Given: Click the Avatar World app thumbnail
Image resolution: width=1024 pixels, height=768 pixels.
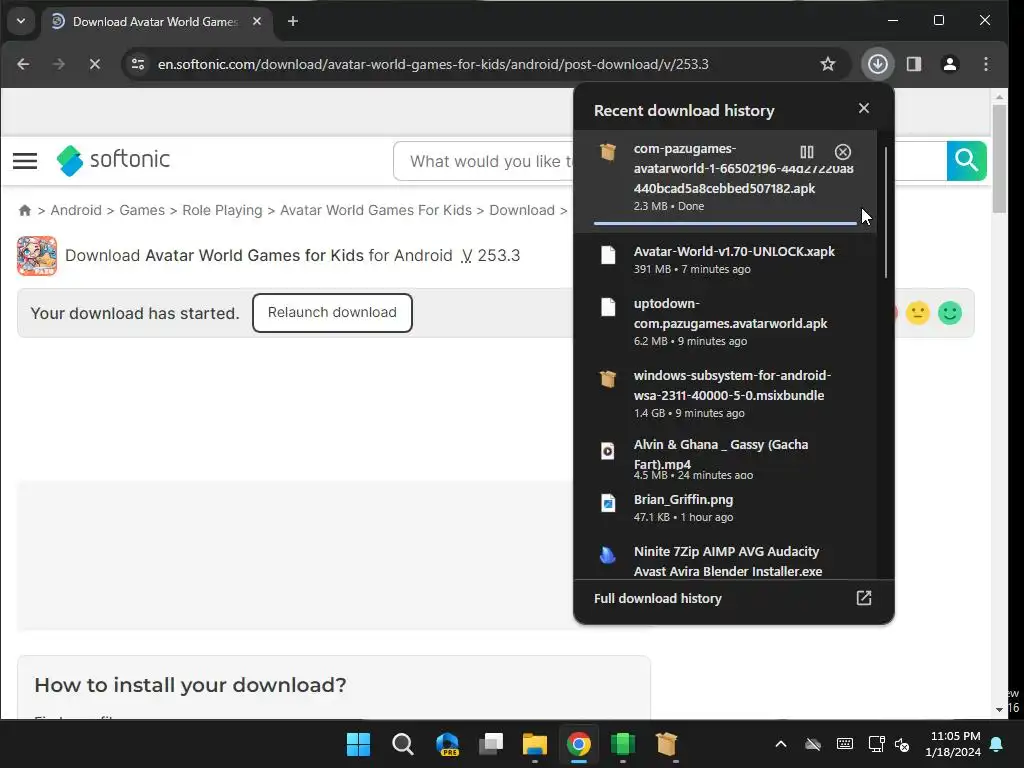Looking at the screenshot, I should [x=37, y=256].
